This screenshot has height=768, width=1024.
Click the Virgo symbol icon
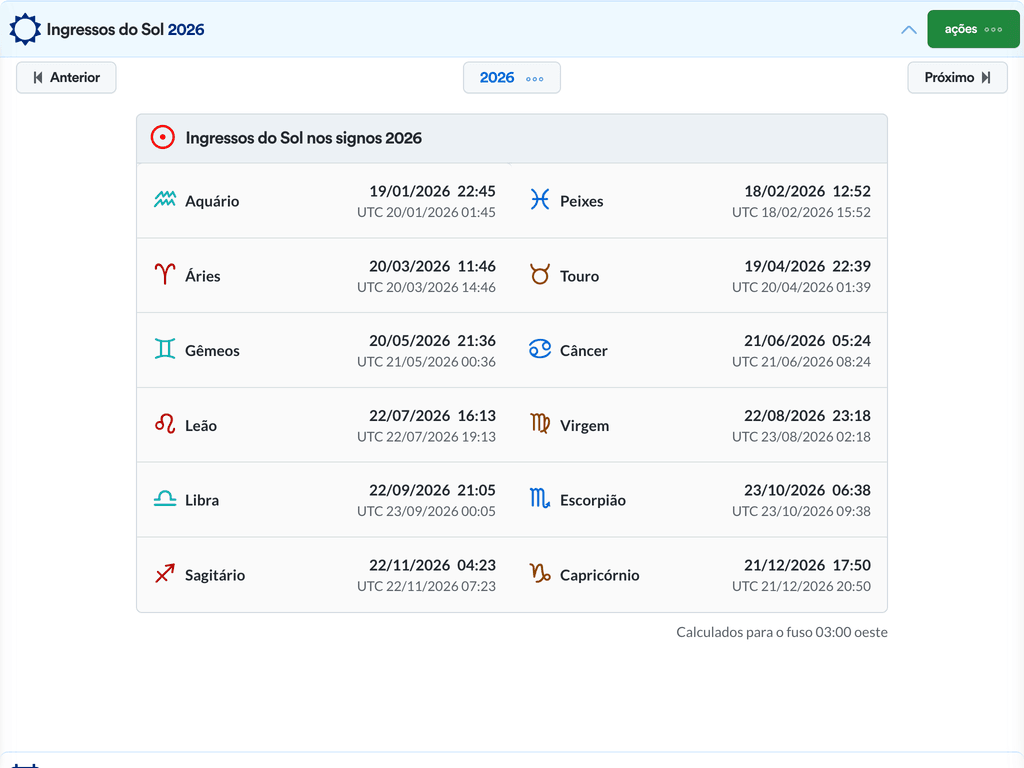pyautogui.click(x=539, y=424)
